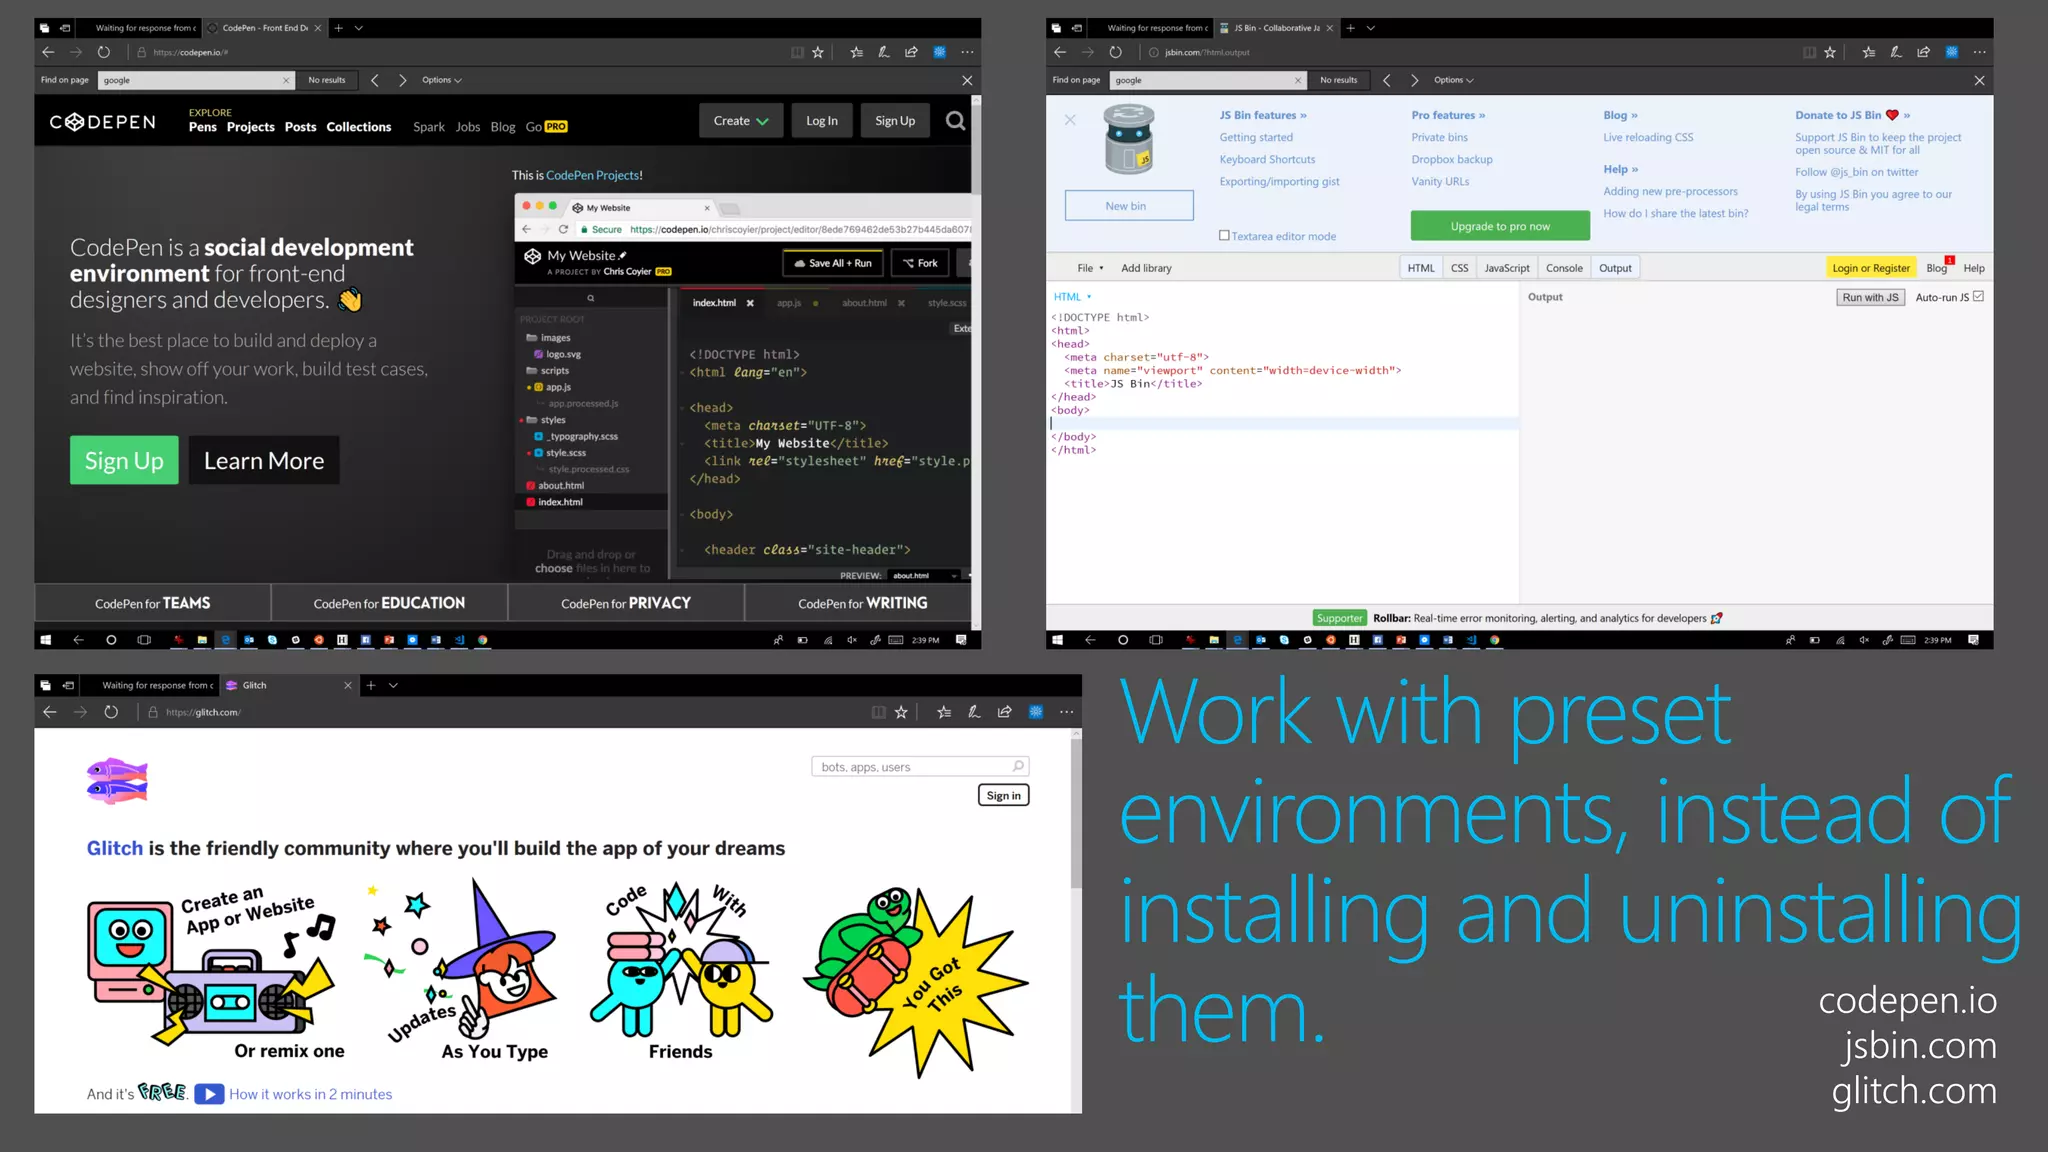Switch to the CSS panel in JS Bin
This screenshot has height=1152, width=2048.
point(1459,268)
